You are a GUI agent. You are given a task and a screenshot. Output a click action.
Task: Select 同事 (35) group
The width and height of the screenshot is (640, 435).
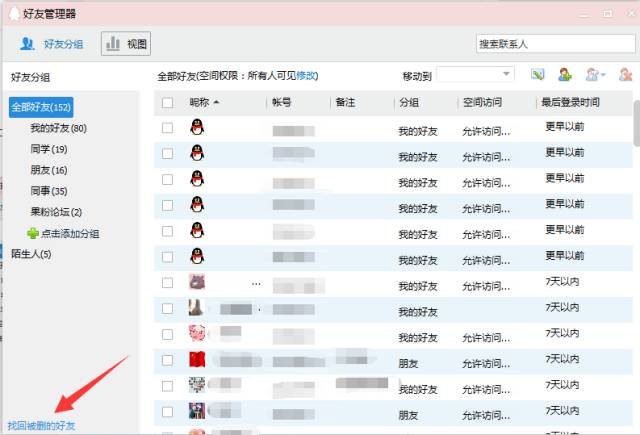[49, 191]
